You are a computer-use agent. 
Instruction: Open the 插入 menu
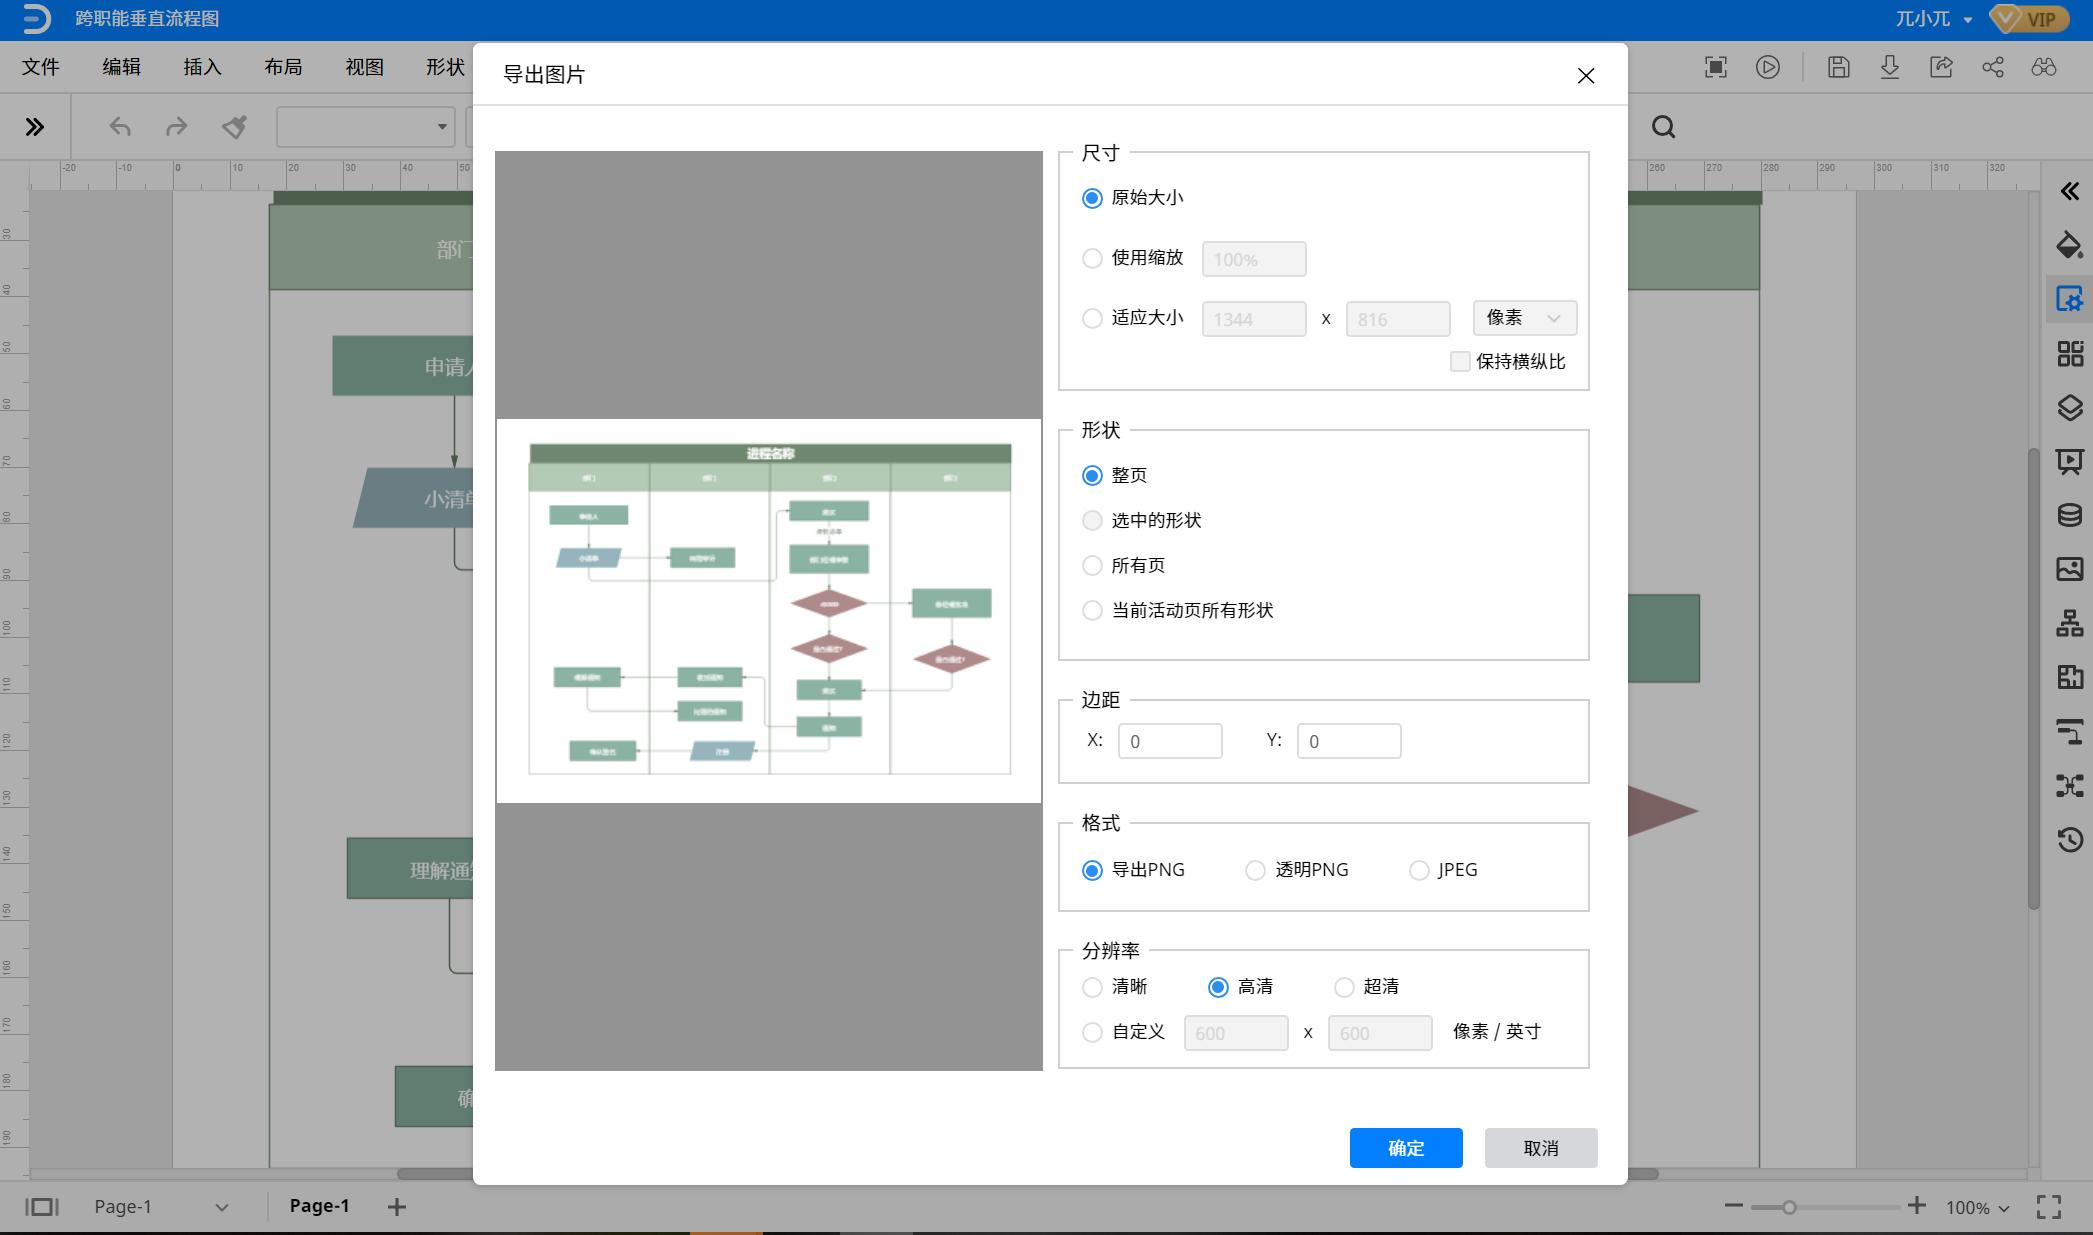[x=200, y=67]
